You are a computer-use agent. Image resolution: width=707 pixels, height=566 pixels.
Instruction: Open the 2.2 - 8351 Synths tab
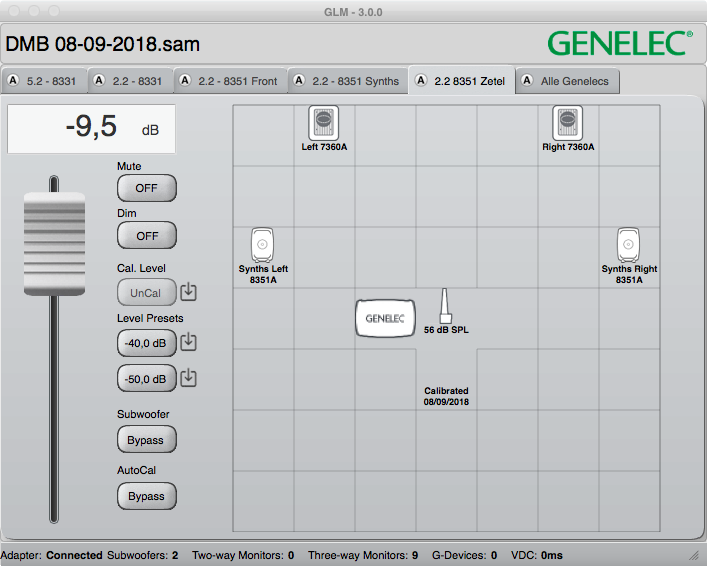click(x=348, y=81)
